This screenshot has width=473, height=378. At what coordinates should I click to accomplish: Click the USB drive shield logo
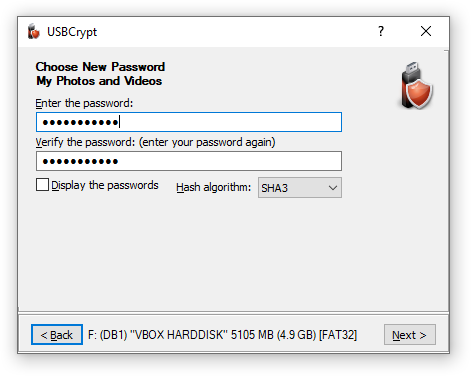[416, 85]
